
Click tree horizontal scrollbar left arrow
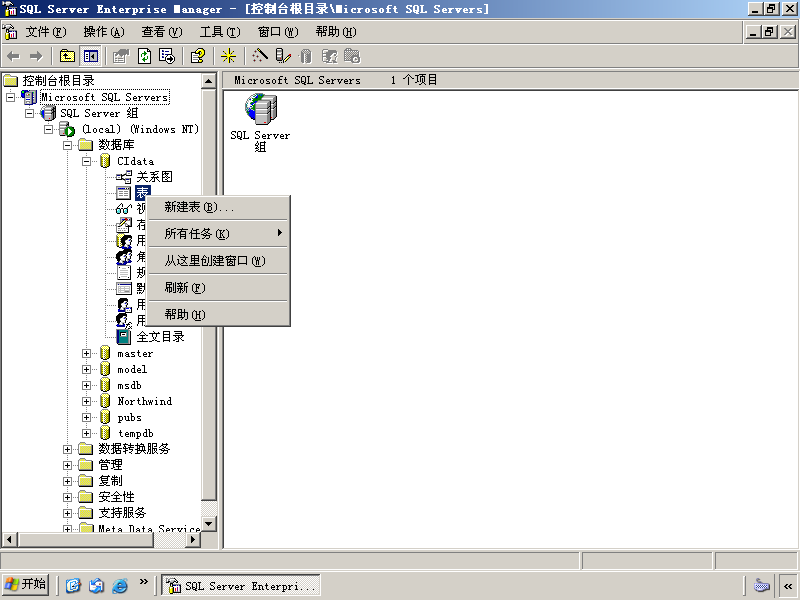point(10,539)
